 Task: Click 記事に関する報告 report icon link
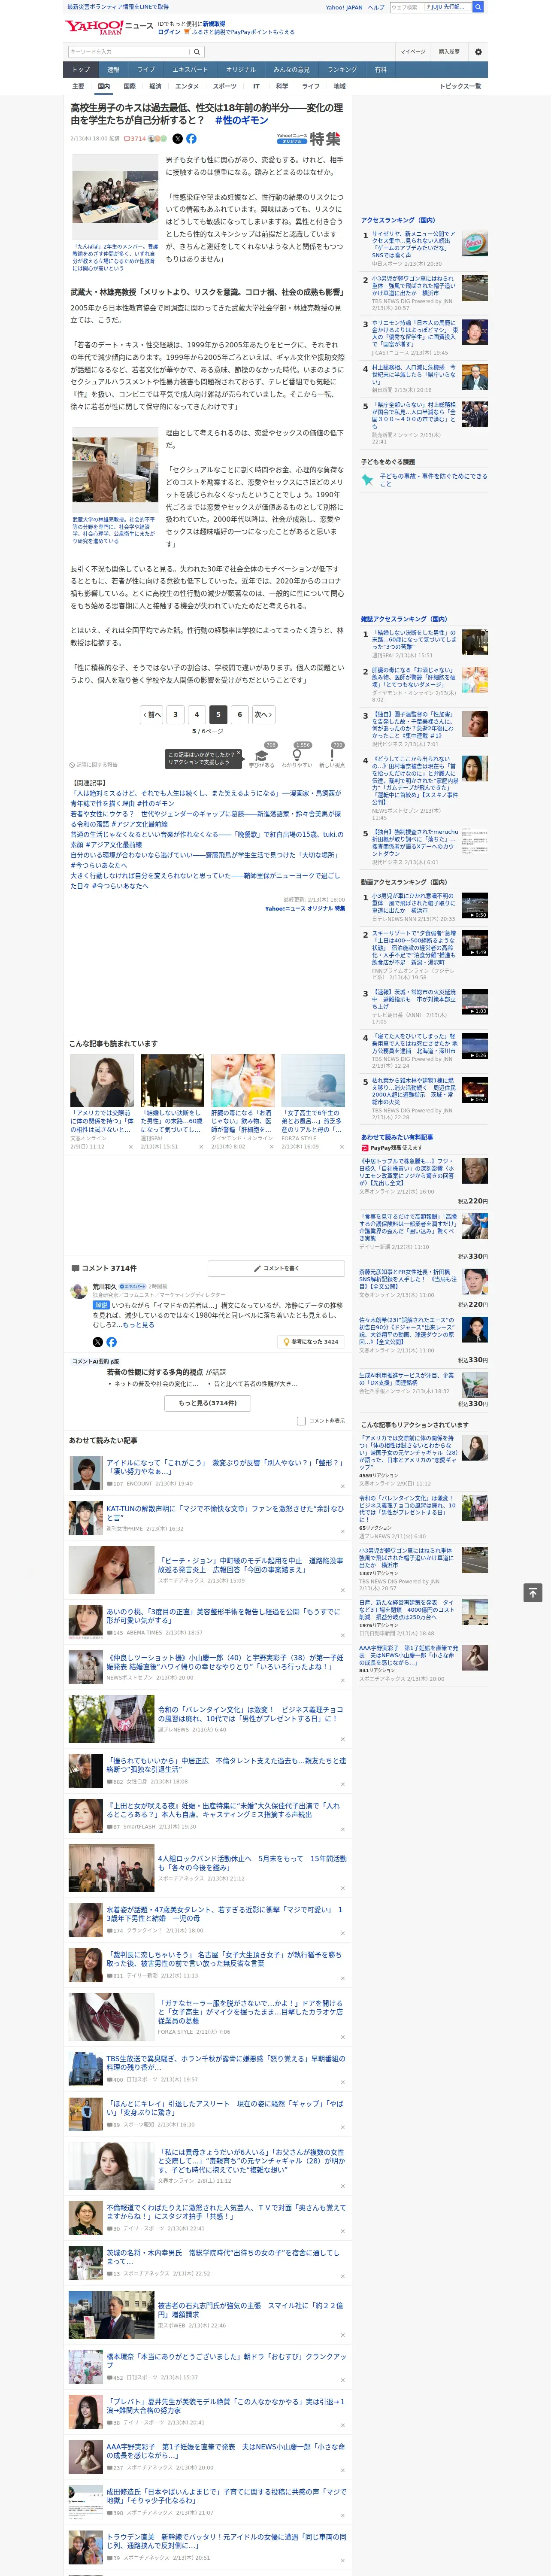click(93, 764)
